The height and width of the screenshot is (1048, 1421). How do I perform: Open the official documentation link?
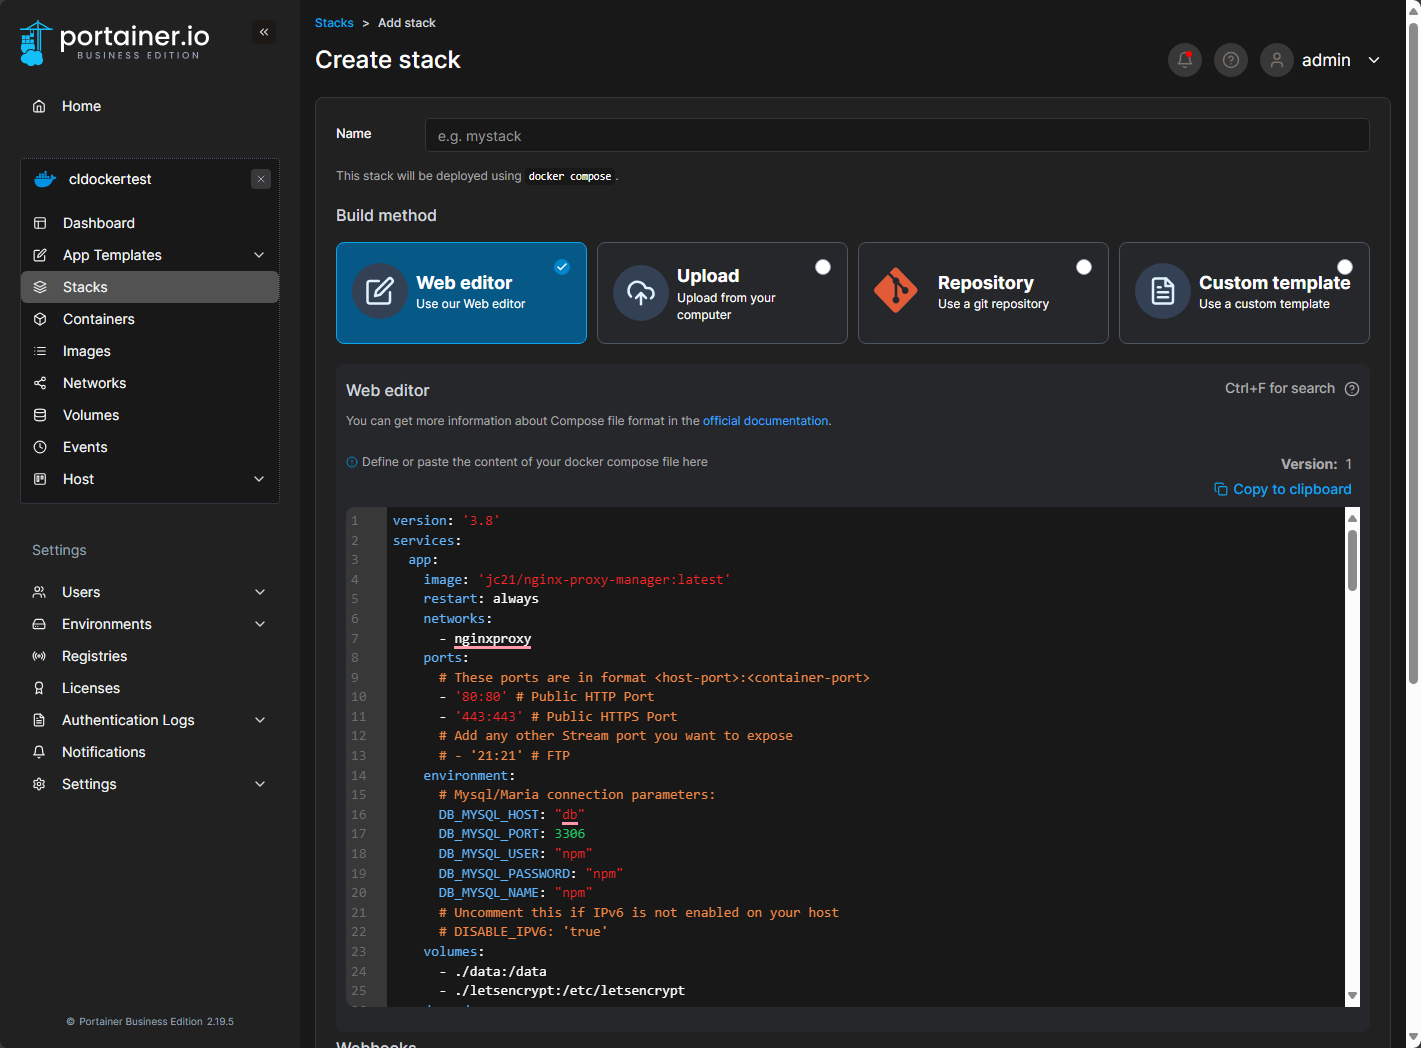[x=765, y=421]
